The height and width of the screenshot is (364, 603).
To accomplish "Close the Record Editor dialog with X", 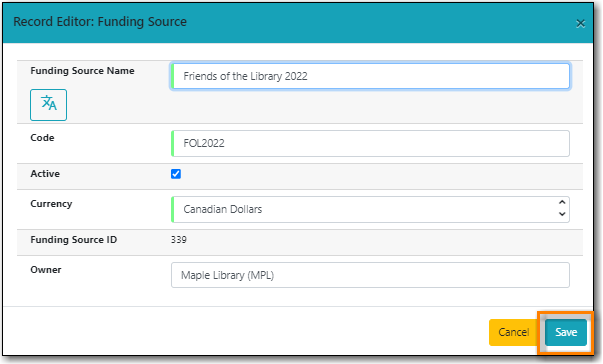I will point(580,24).
